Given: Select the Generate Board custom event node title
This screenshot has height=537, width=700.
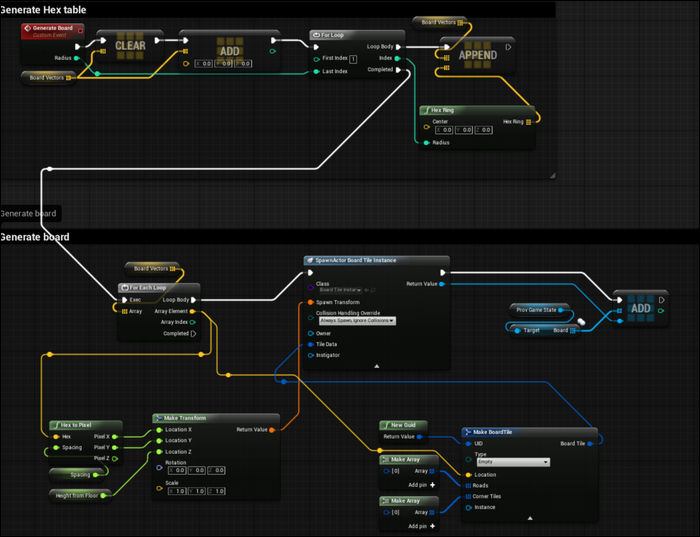Looking at the screenshot, I should point(52,28).
